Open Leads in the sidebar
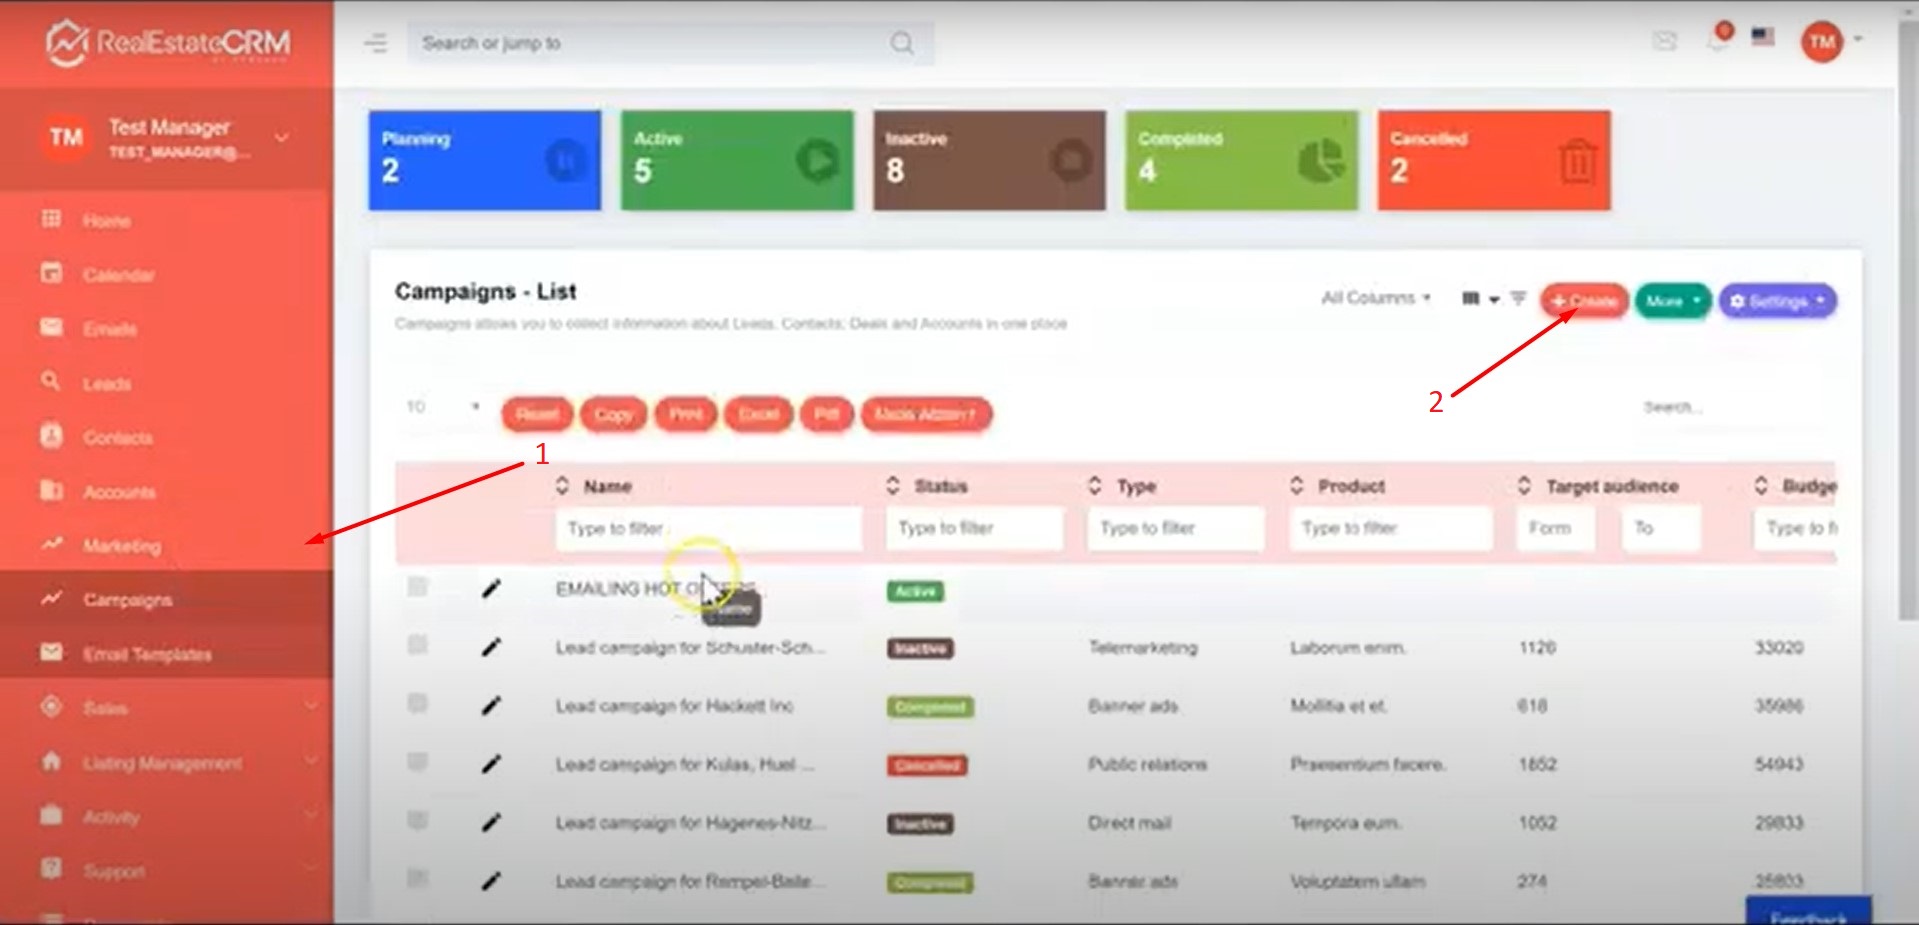Viewport: 1919px width, 925px height. tap(107, 384)
